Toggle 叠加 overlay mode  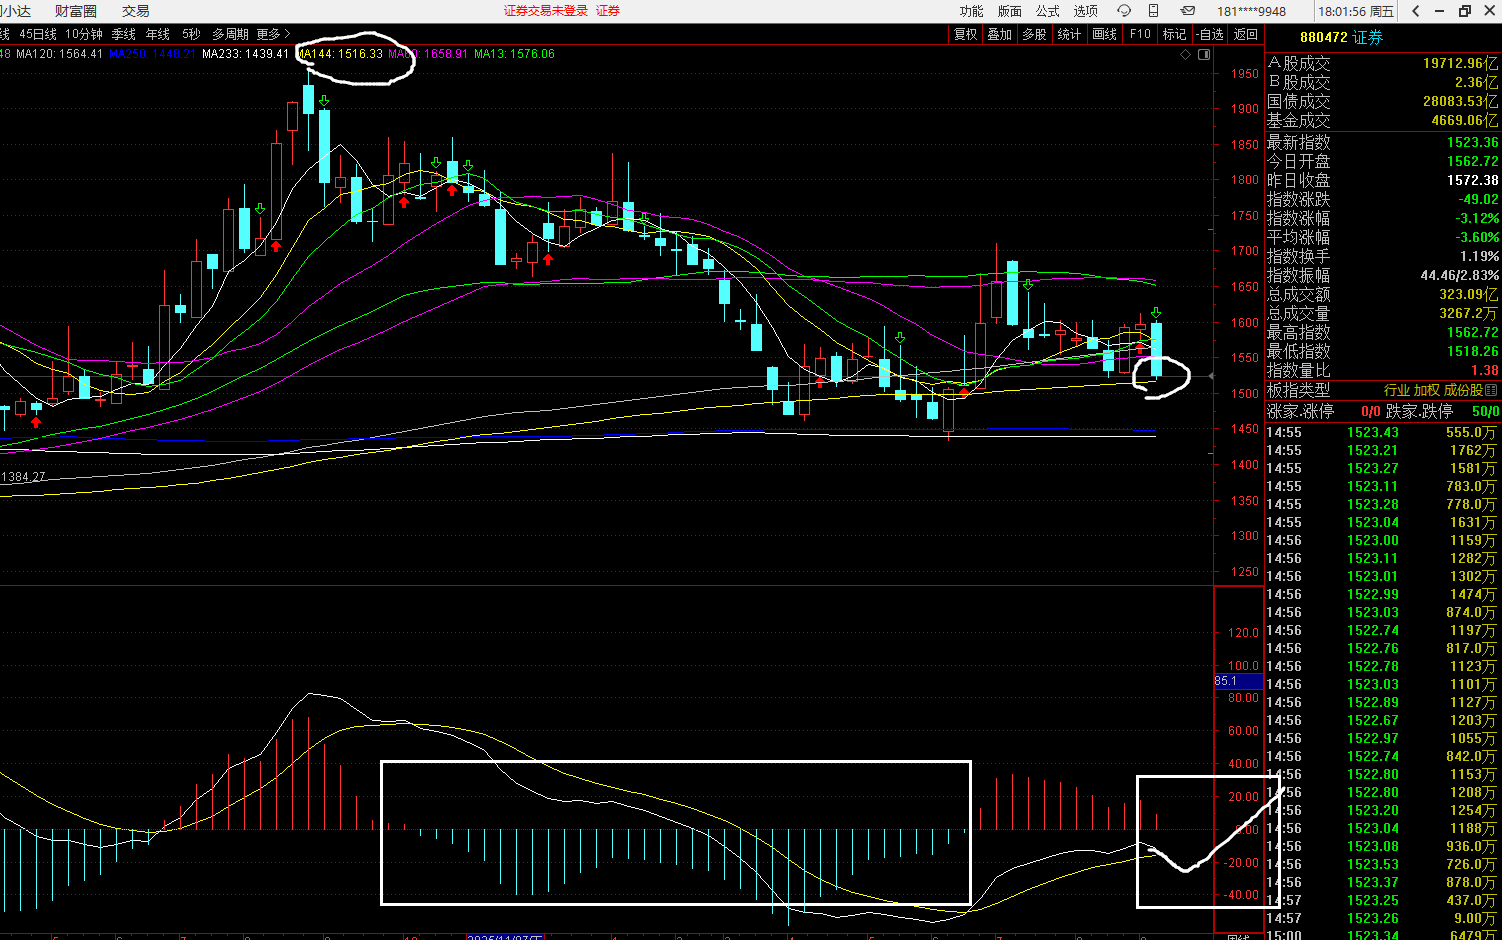pos(1000,34)
